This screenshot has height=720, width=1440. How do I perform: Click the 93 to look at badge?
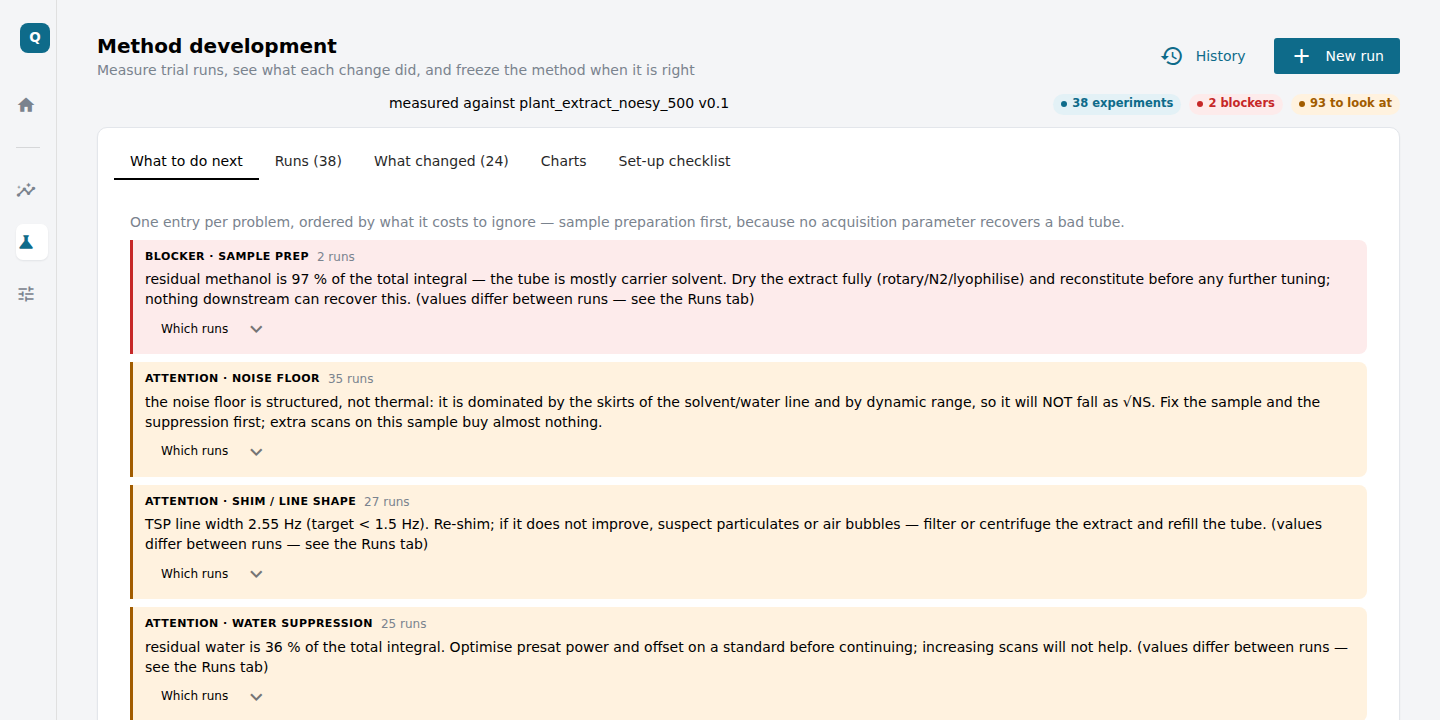[x=1345, y=103]
